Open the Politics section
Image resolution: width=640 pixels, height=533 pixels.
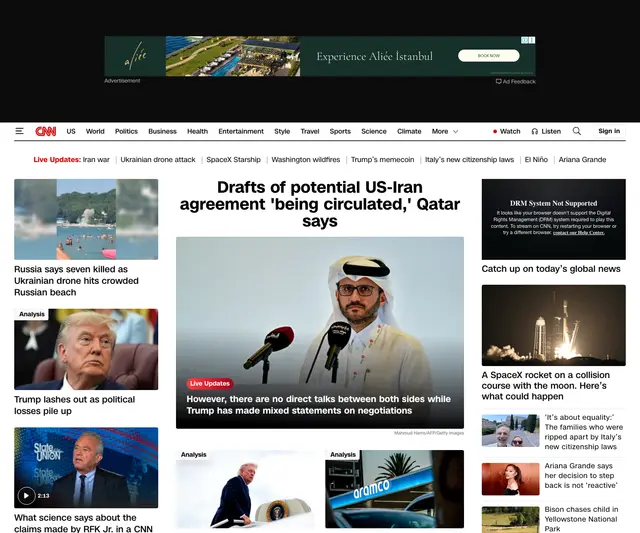click(x=126, y=131)
